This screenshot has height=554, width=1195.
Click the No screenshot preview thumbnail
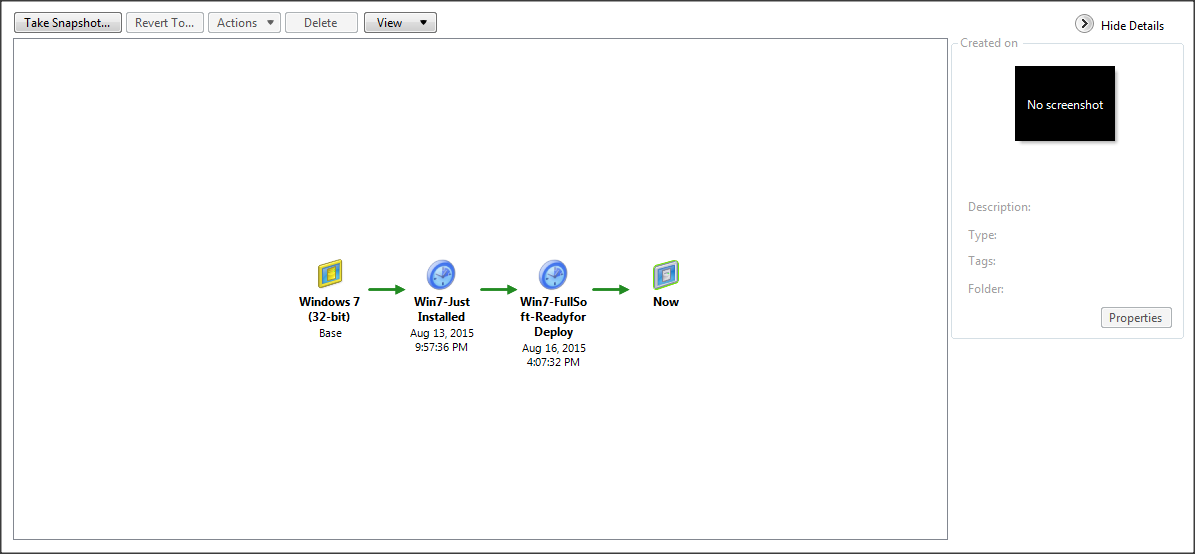pos(1064,104)
